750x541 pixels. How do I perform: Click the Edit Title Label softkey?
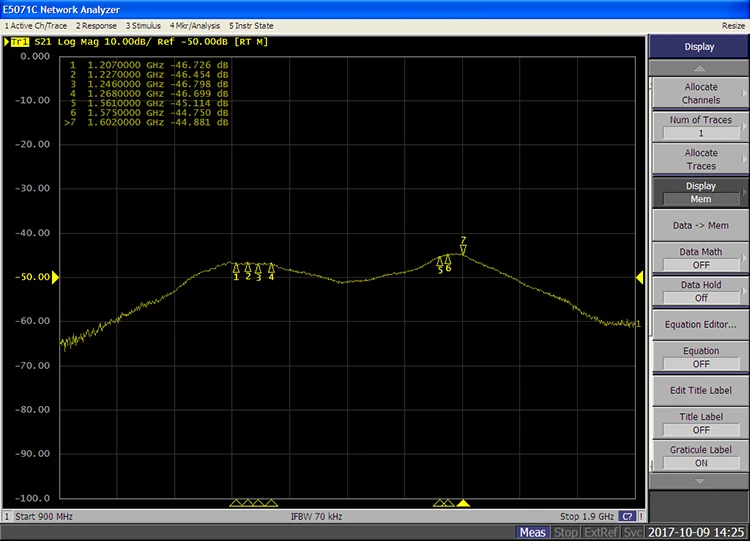click(700, 390)
